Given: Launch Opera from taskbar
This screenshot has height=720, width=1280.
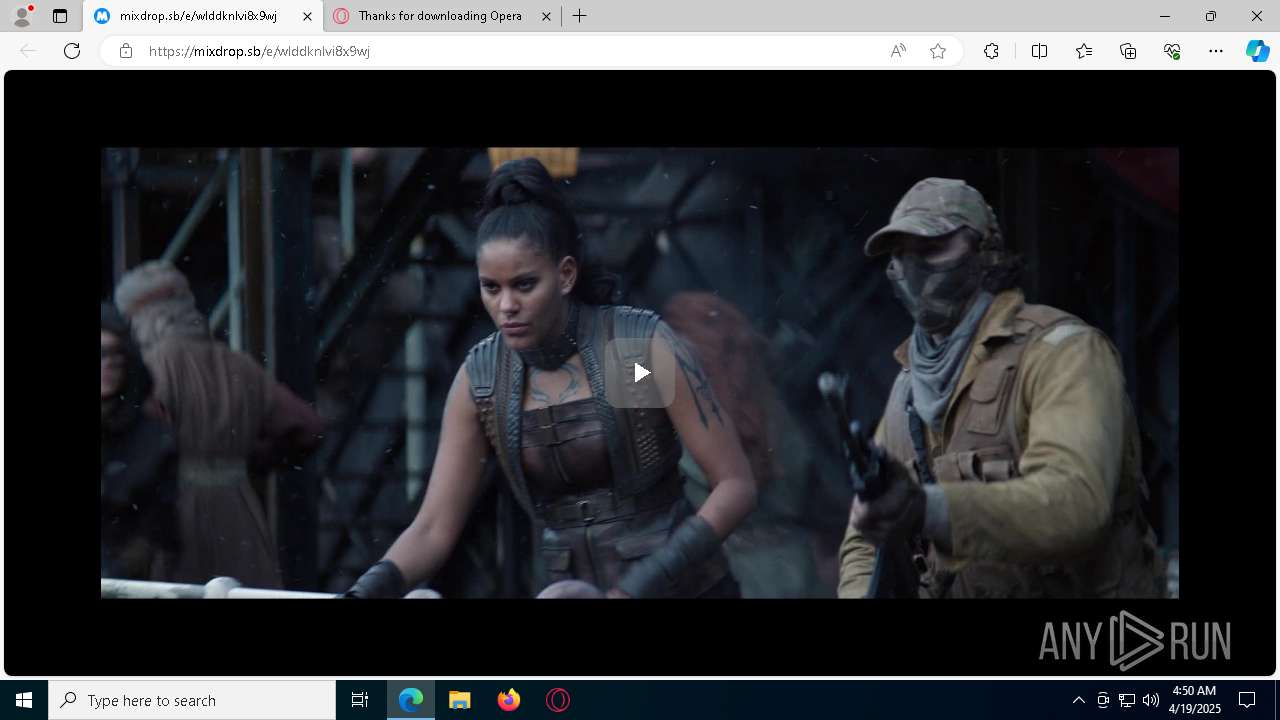Looking at the screenshot, I should pos(558,700).
